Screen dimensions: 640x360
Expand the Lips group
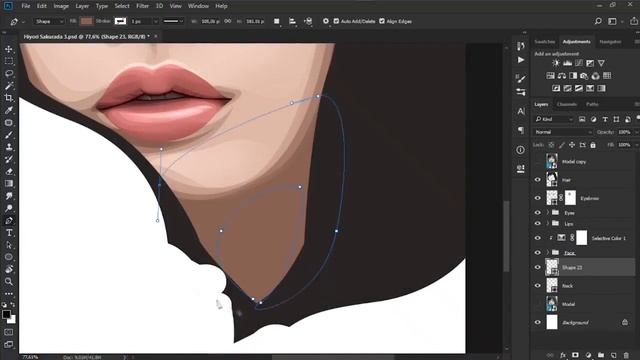pos(548,224)
